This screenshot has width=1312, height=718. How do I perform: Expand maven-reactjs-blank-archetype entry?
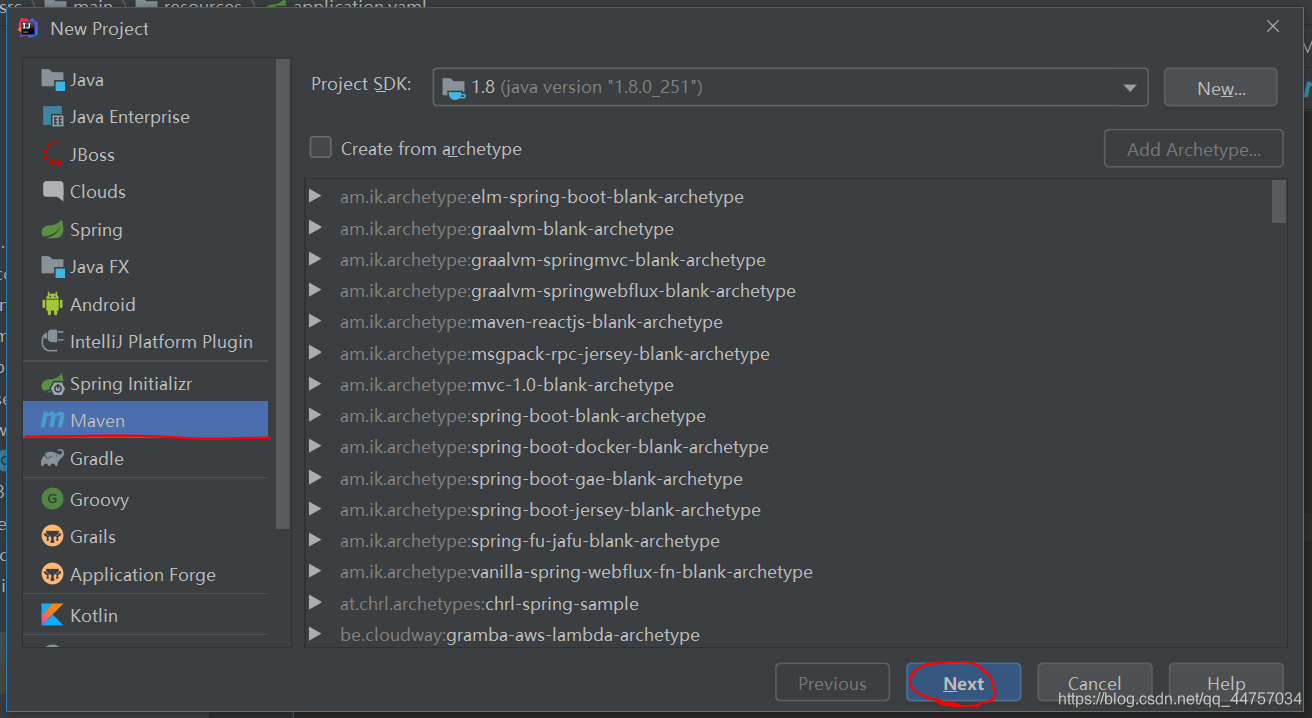[316, 322]
